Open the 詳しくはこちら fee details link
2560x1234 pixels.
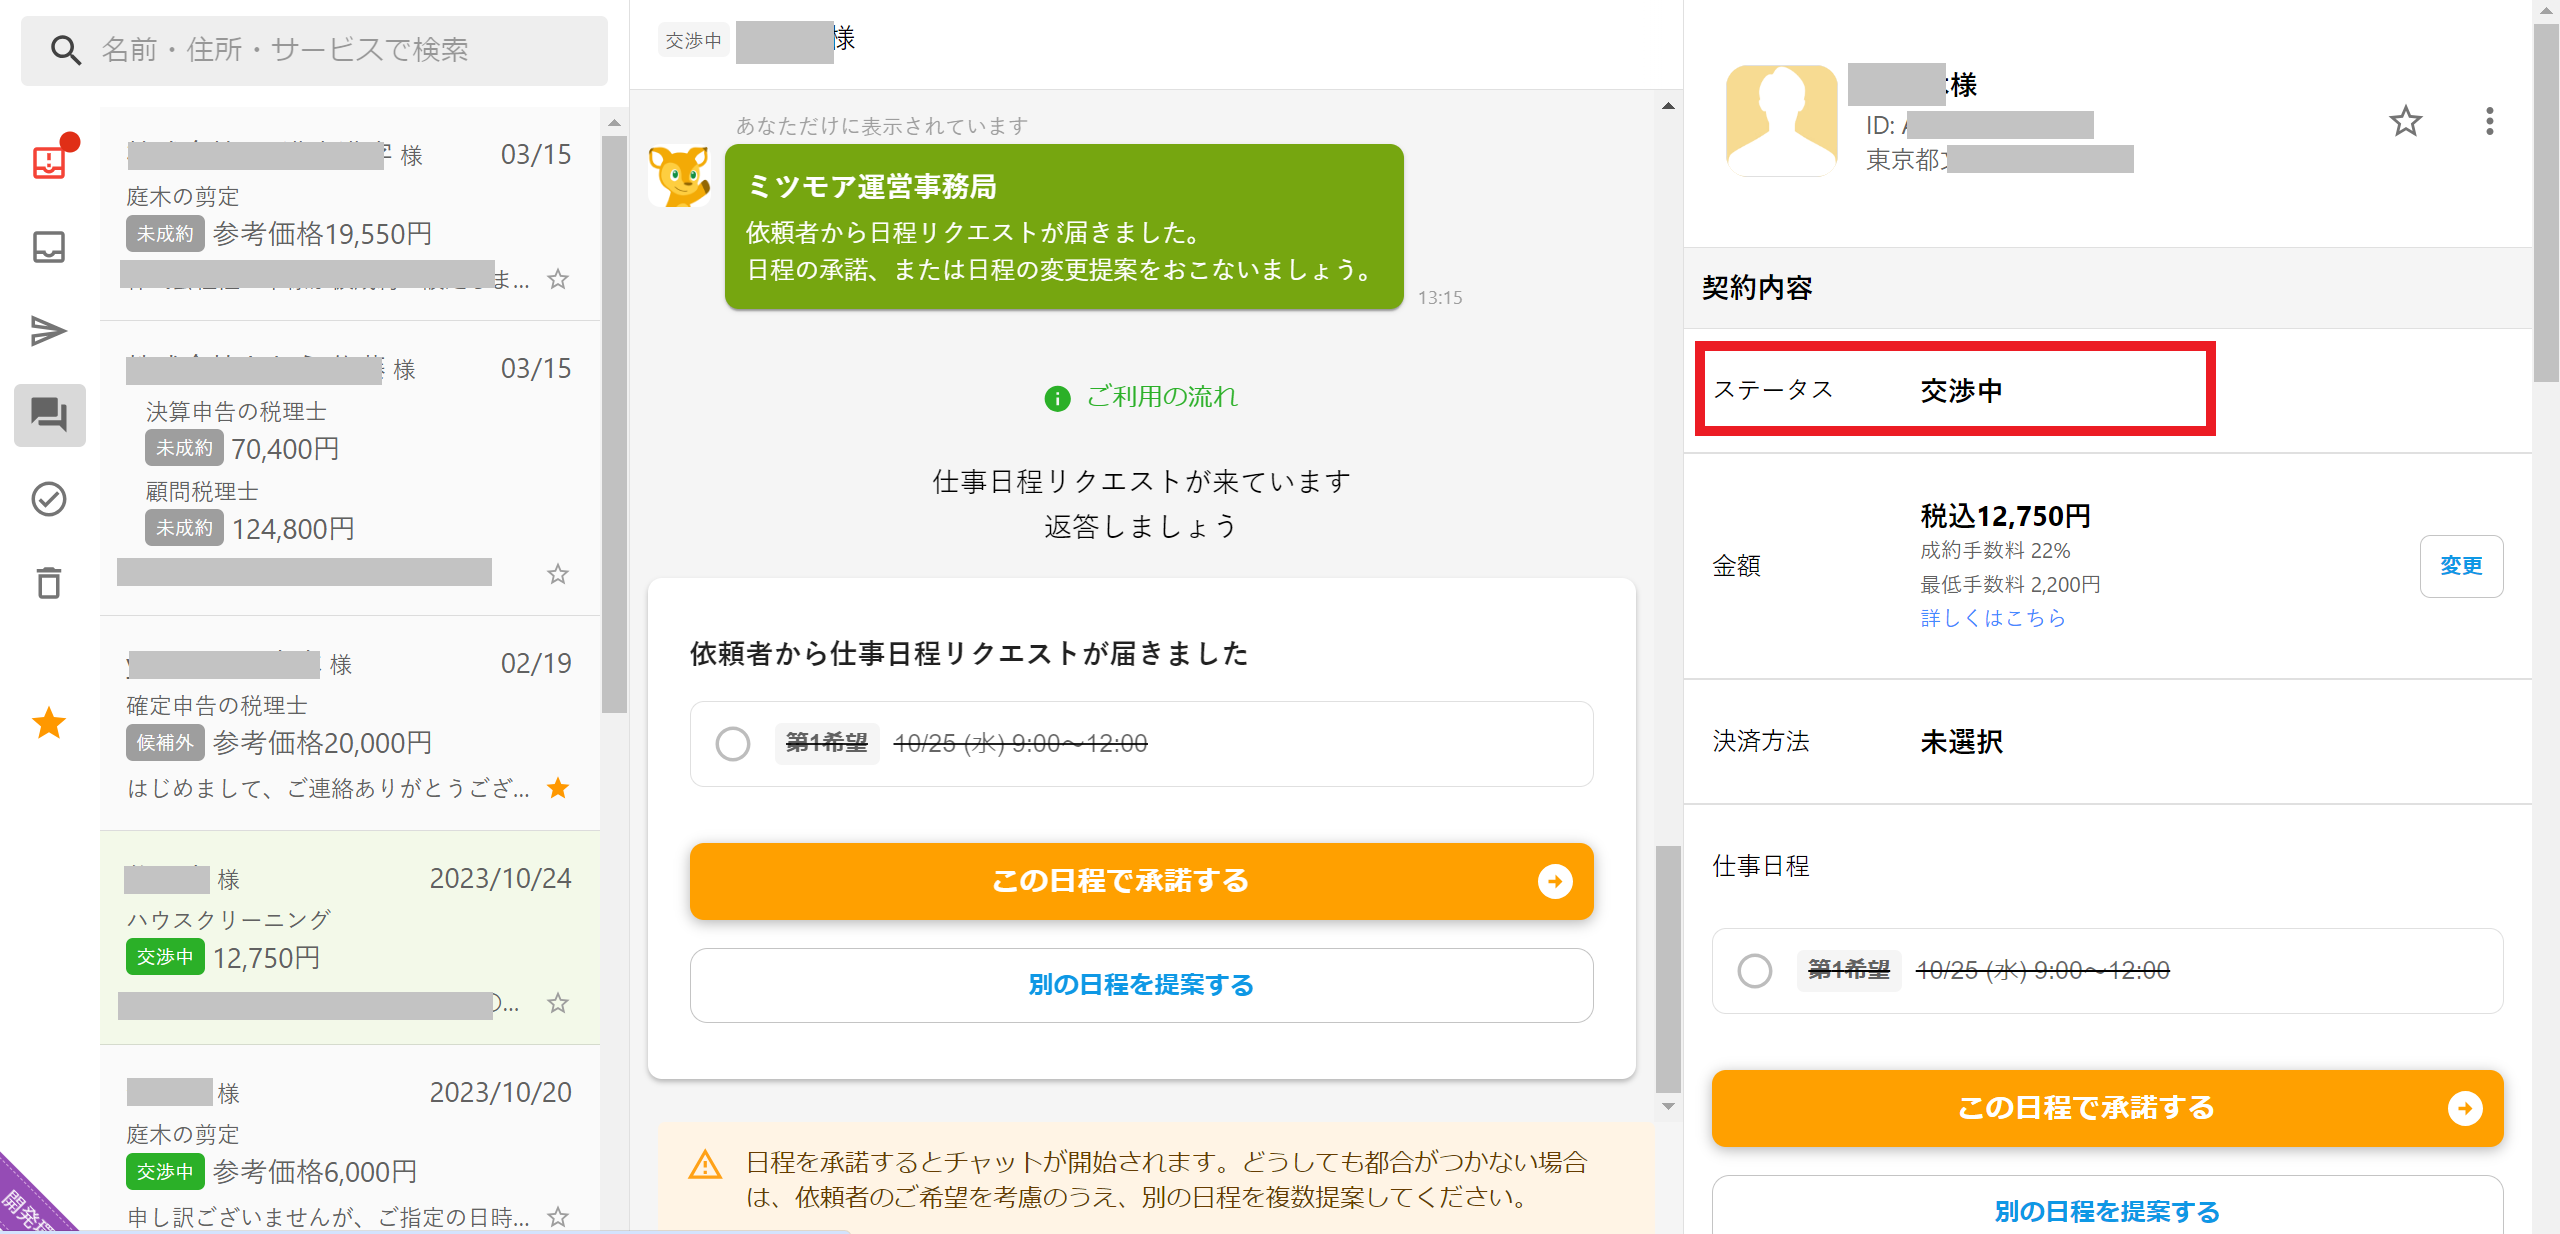coord(1993,618)
